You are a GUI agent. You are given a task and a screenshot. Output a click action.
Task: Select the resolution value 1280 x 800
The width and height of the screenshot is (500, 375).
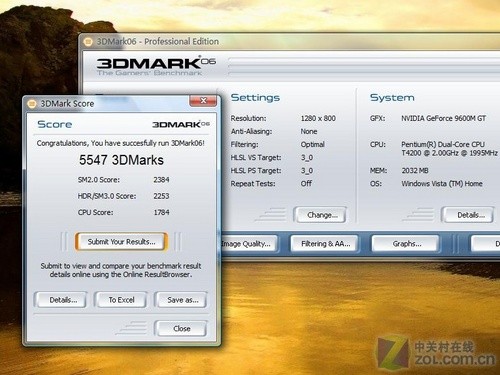pyautogui.click(x=318, y=118)
